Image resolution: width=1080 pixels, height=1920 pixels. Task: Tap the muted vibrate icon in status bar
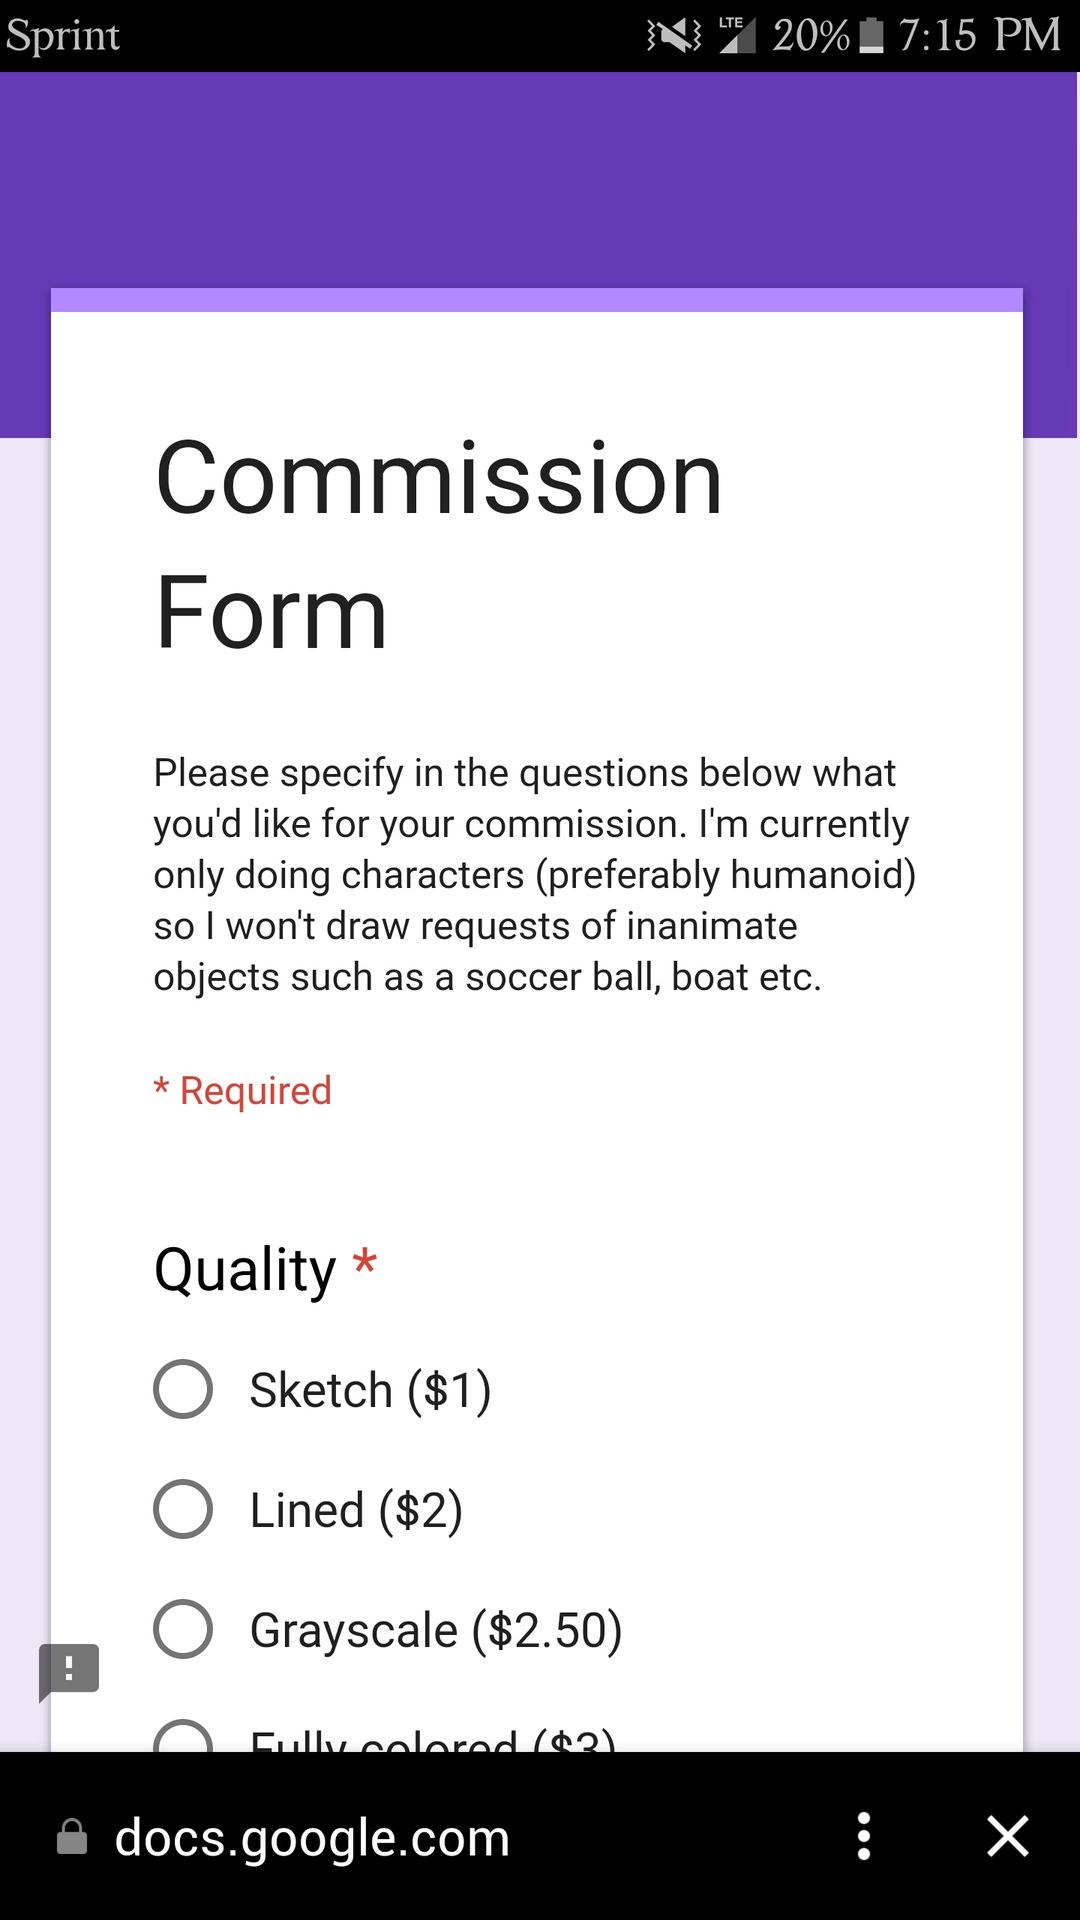pyautogui.click(x=674, y=36)
